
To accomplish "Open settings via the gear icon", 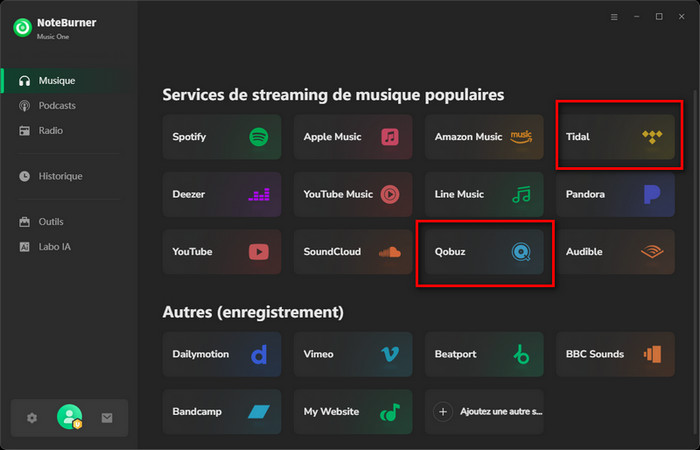I will 32,418.
